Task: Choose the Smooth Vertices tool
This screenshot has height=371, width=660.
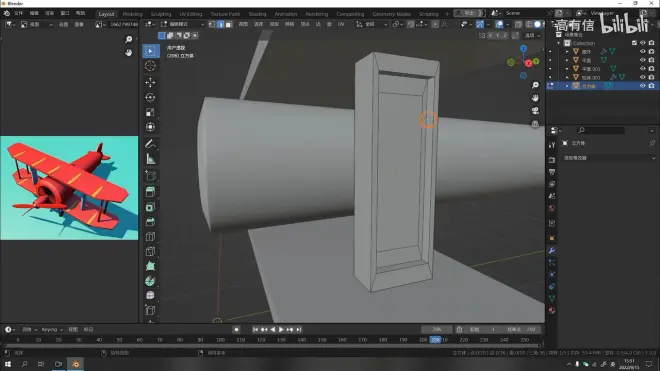Action: [150, 296]
